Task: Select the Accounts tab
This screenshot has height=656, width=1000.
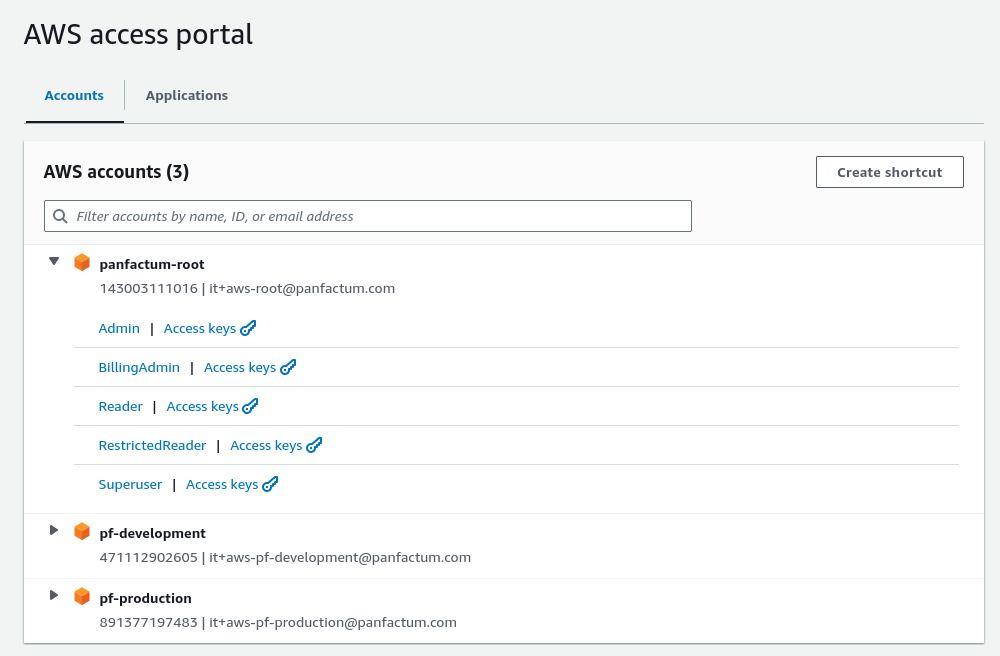Action: click(x=74, y=95)
